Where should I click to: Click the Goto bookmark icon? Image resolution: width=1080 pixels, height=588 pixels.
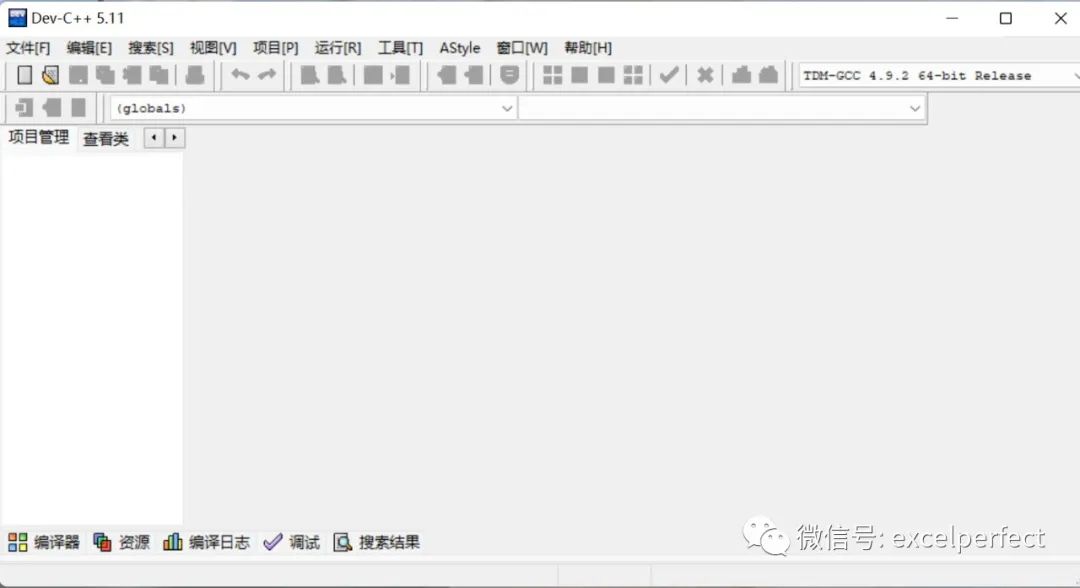(x=79, y=107)
